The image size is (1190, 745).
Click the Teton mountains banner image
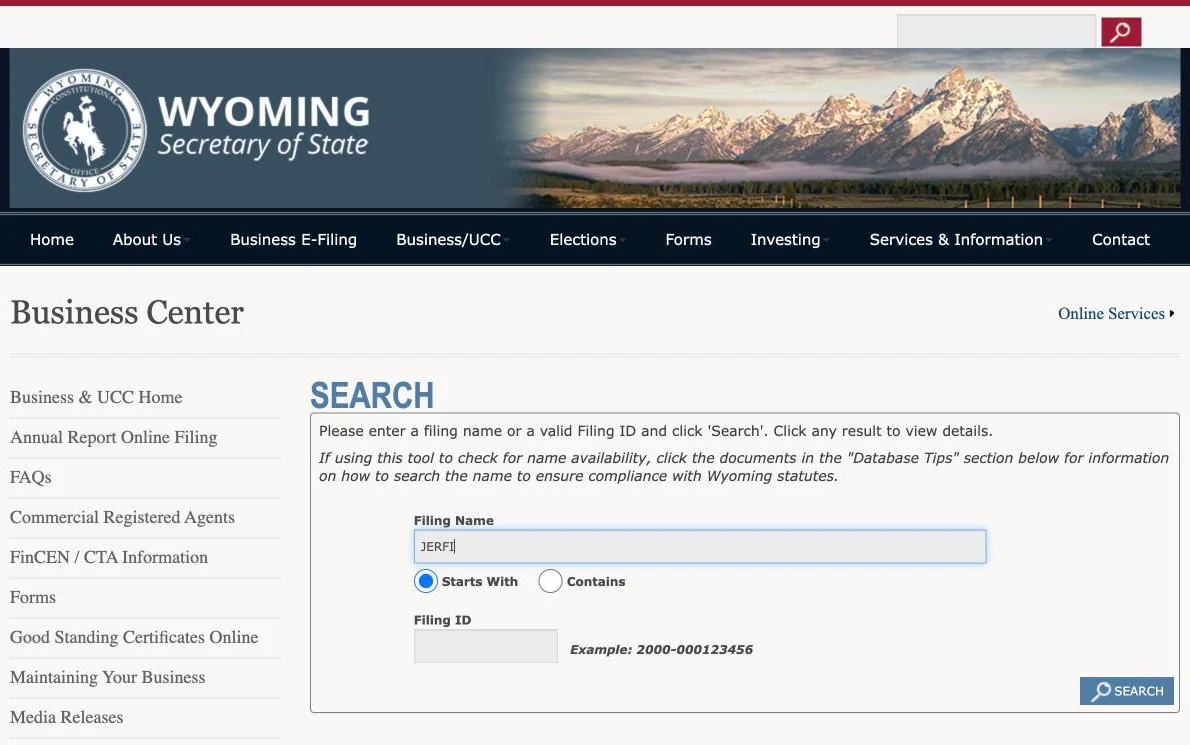(842, 128)
